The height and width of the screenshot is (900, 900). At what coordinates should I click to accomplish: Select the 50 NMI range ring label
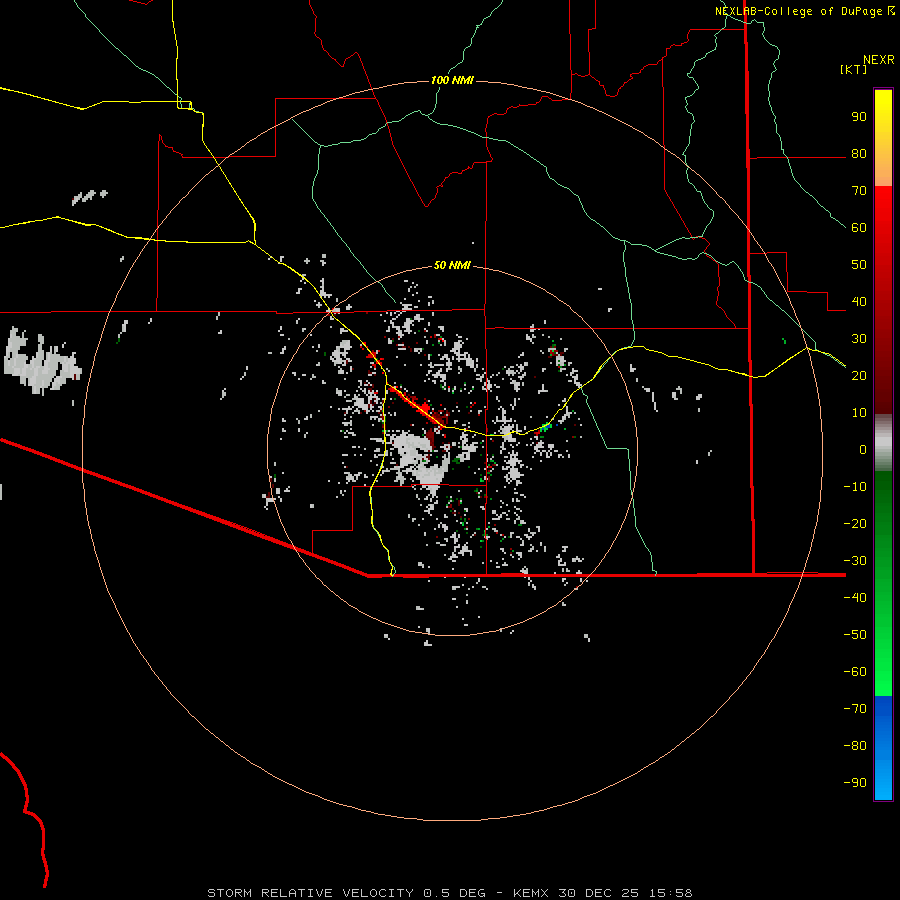(452, 265)
